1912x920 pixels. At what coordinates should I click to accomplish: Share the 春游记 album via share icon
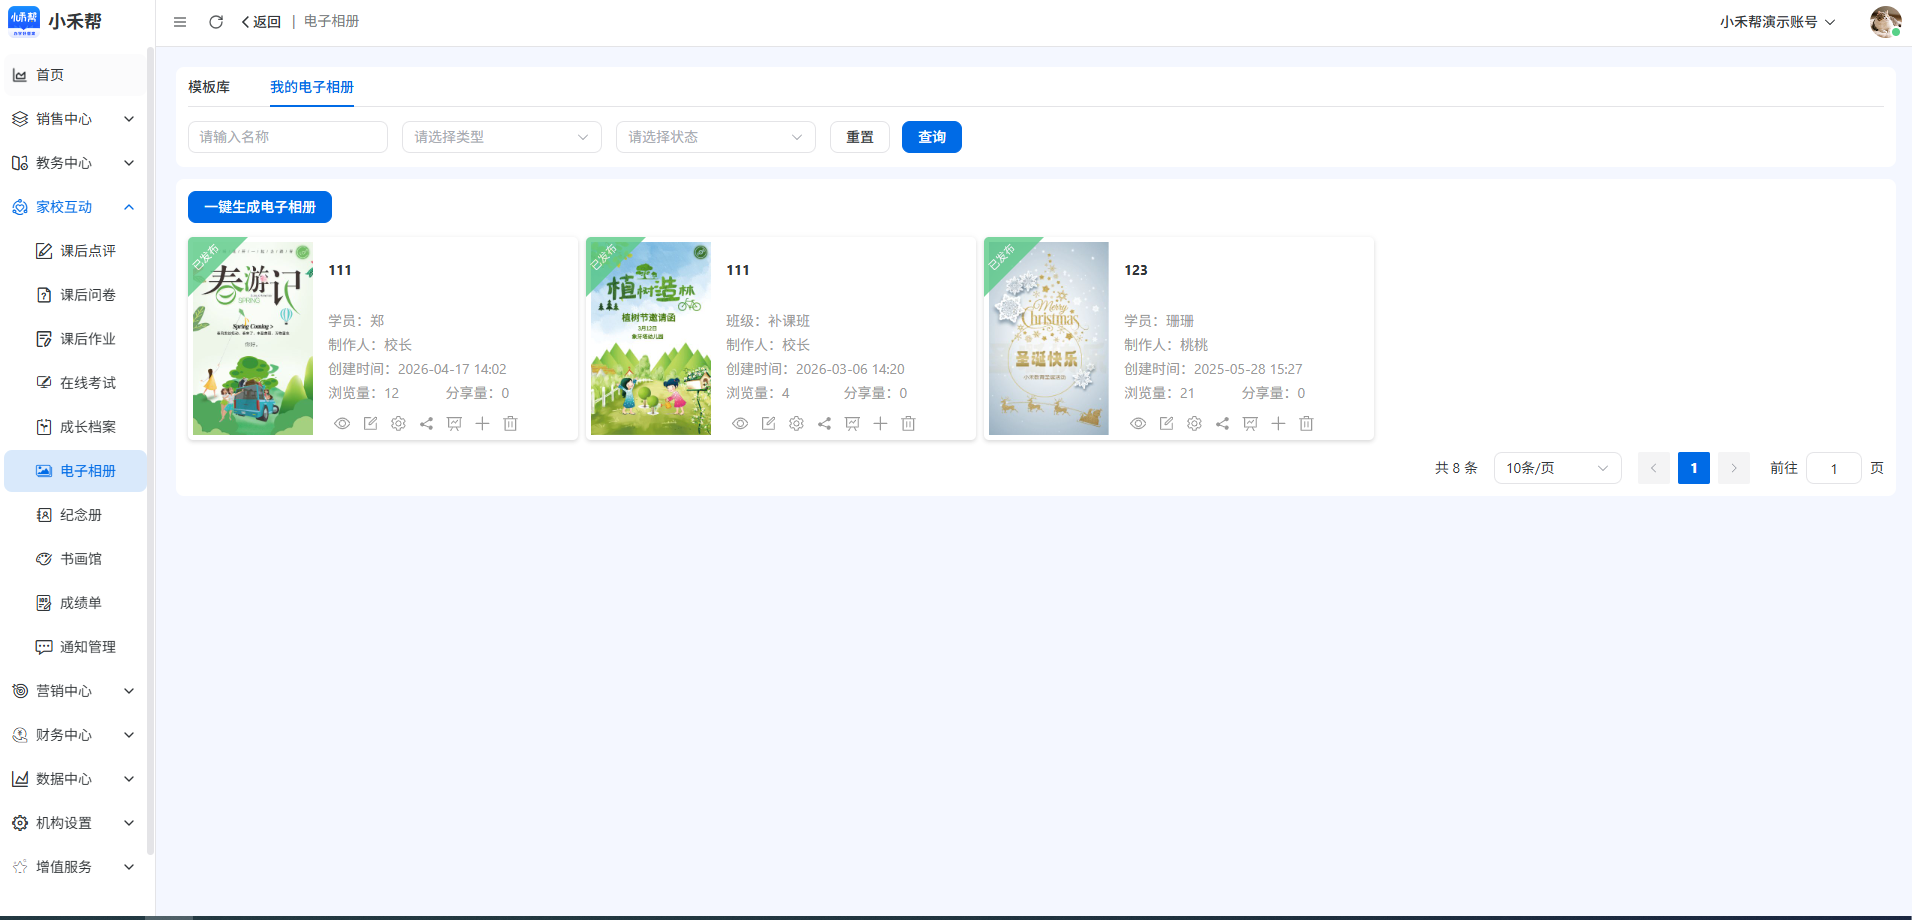(x=426, y=424)
